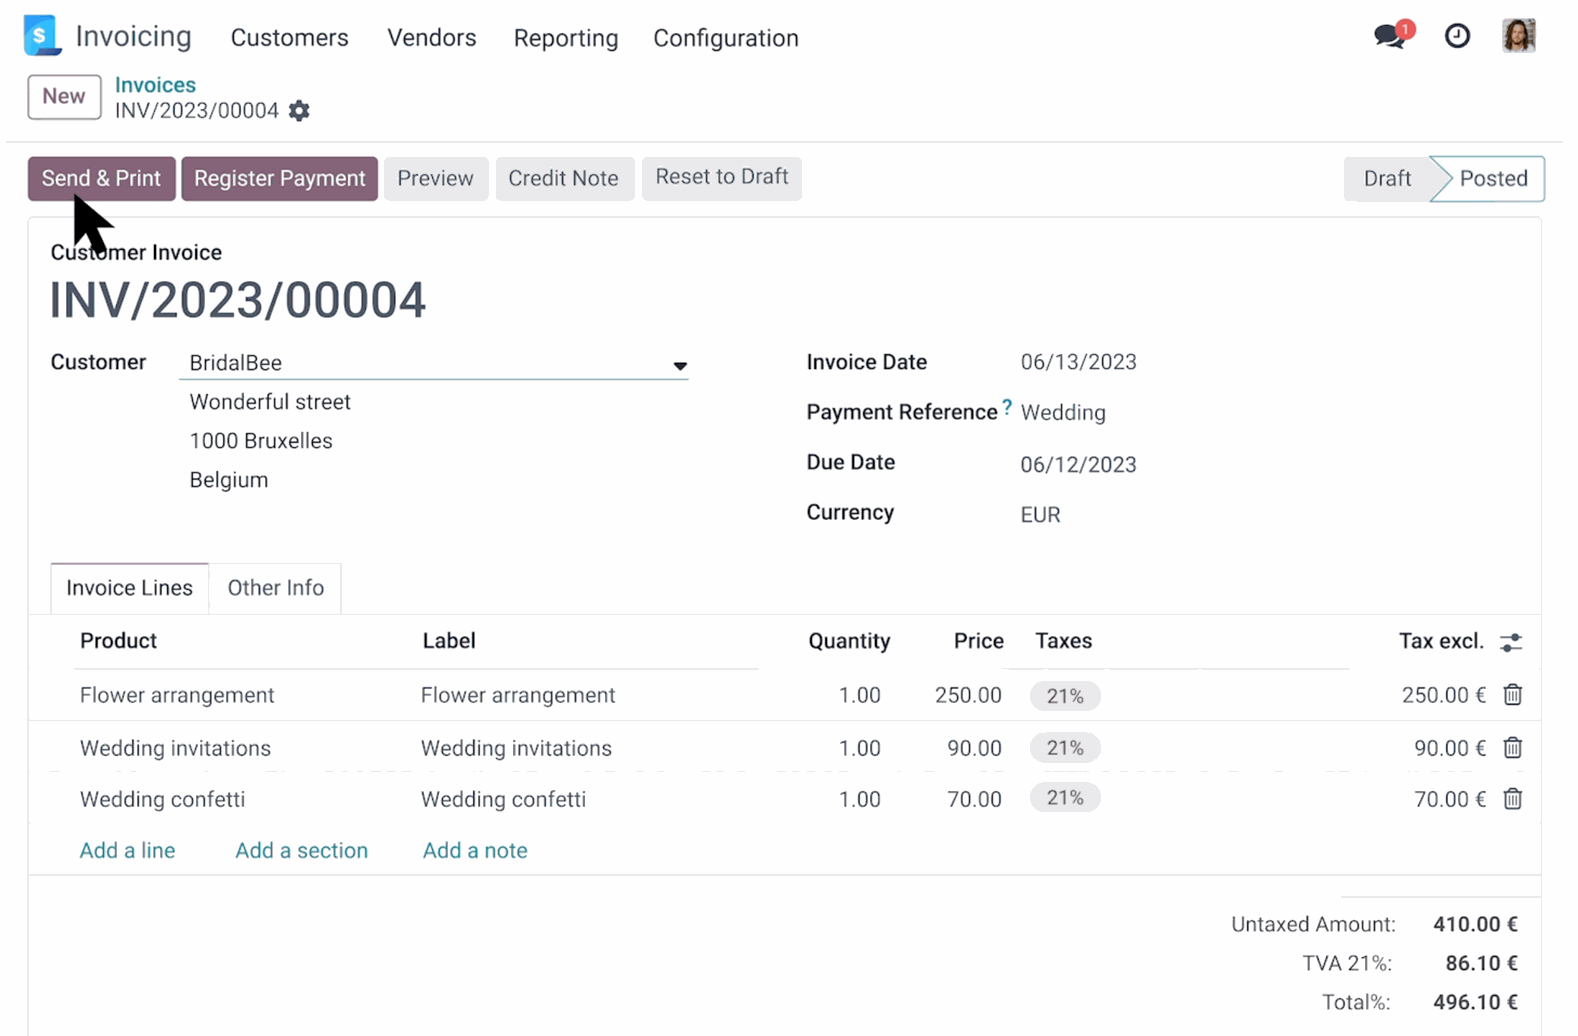Open the activities clock icon
The width and height of the screenshot is (1578, 1036).
[x=1457, y=36]
